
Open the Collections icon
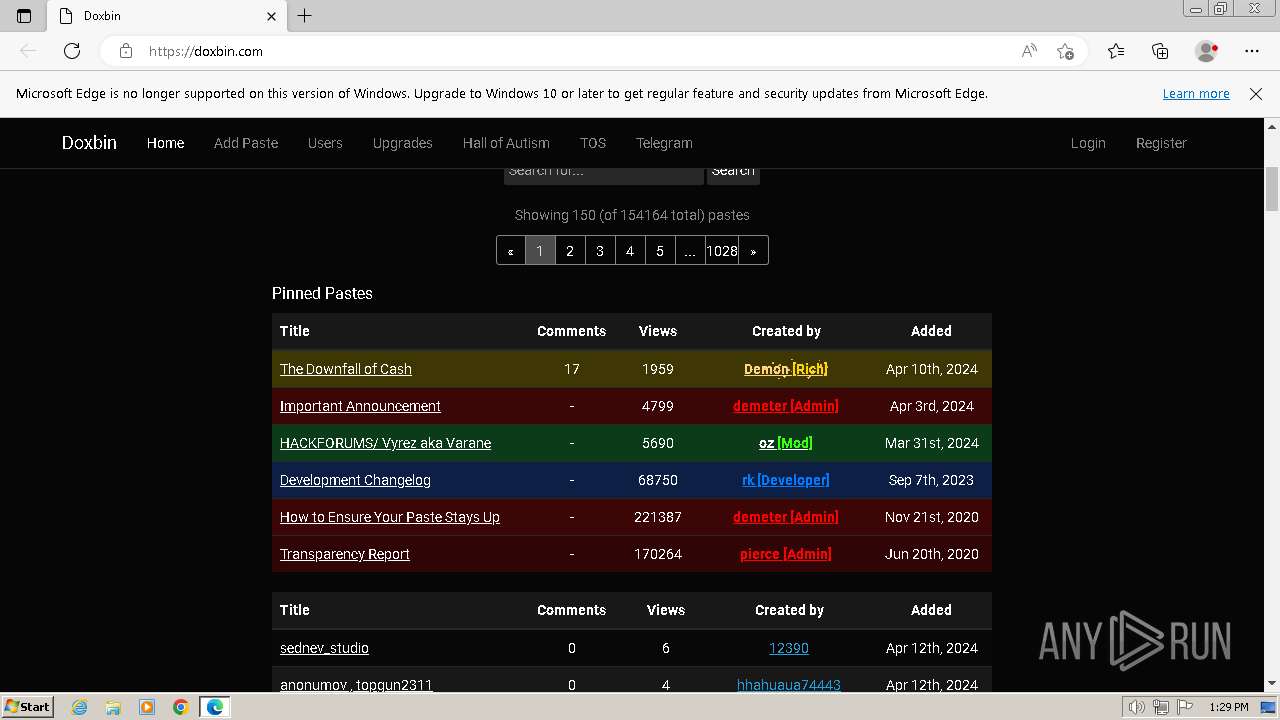(x=1160, y=51)
